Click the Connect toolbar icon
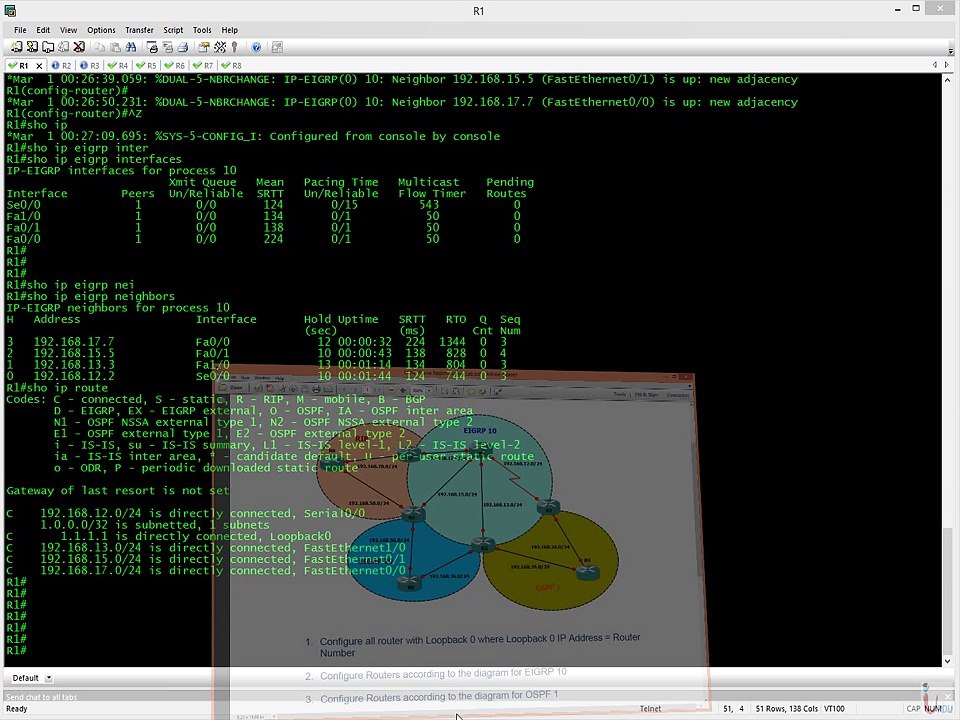The width and height of the screenshot is (960, 720). (17, 47)
